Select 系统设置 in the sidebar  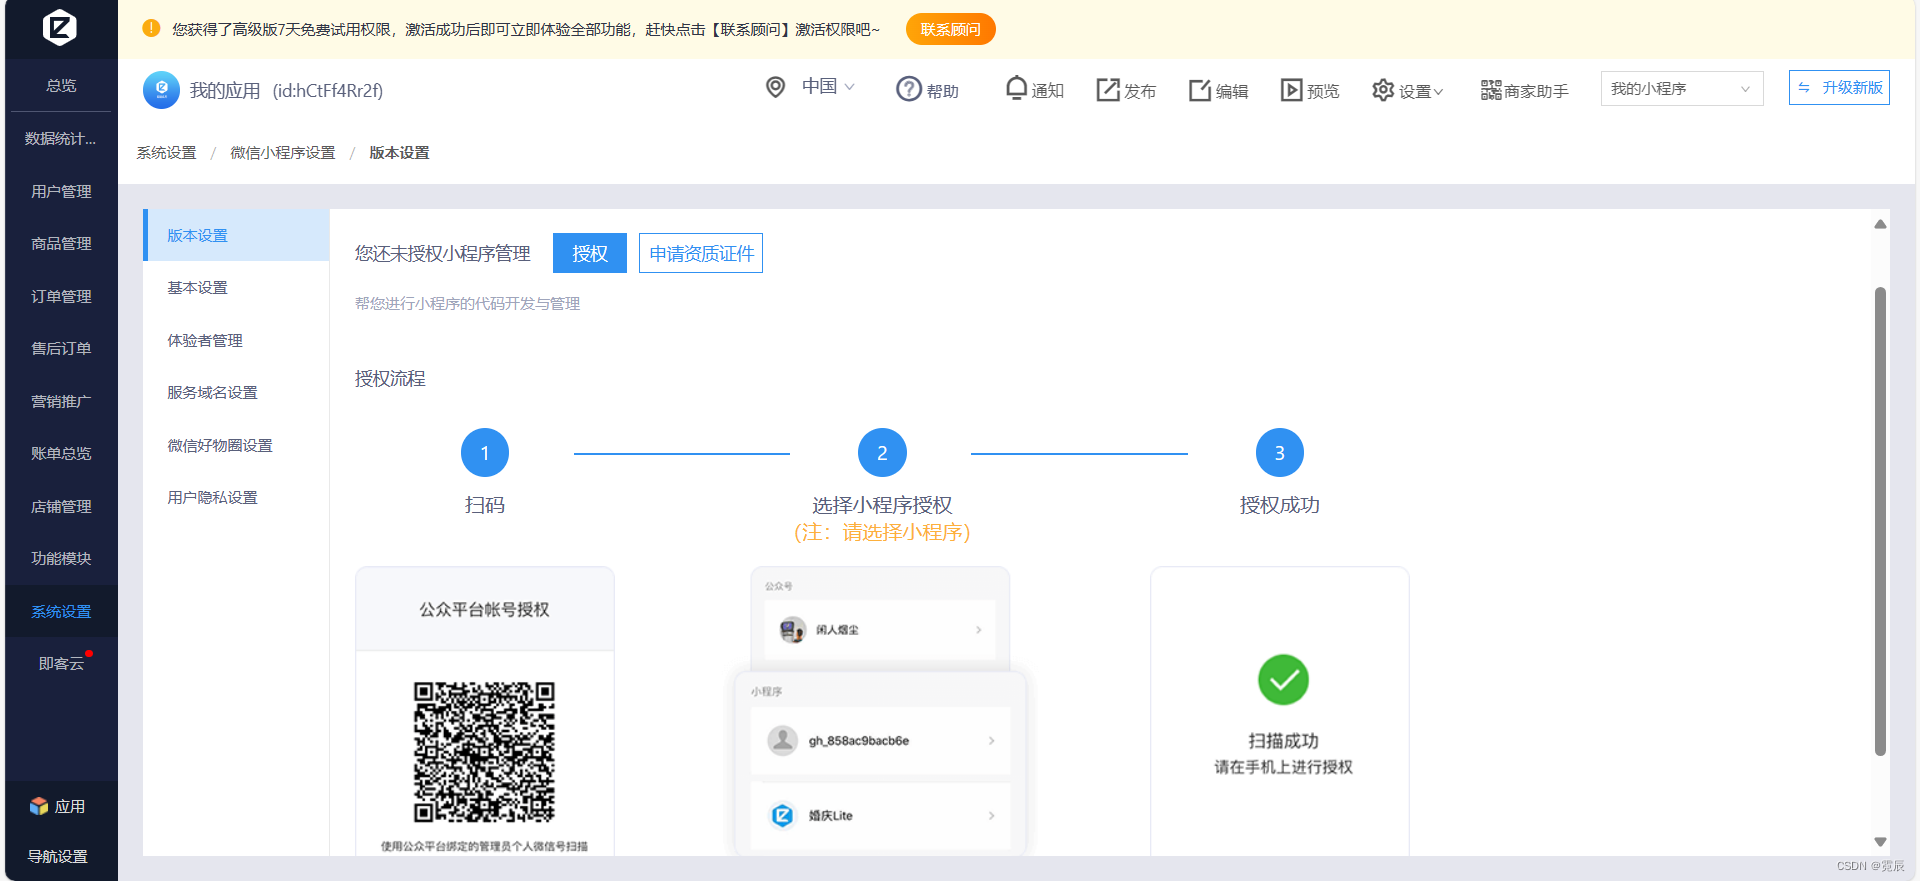[61, 611]
